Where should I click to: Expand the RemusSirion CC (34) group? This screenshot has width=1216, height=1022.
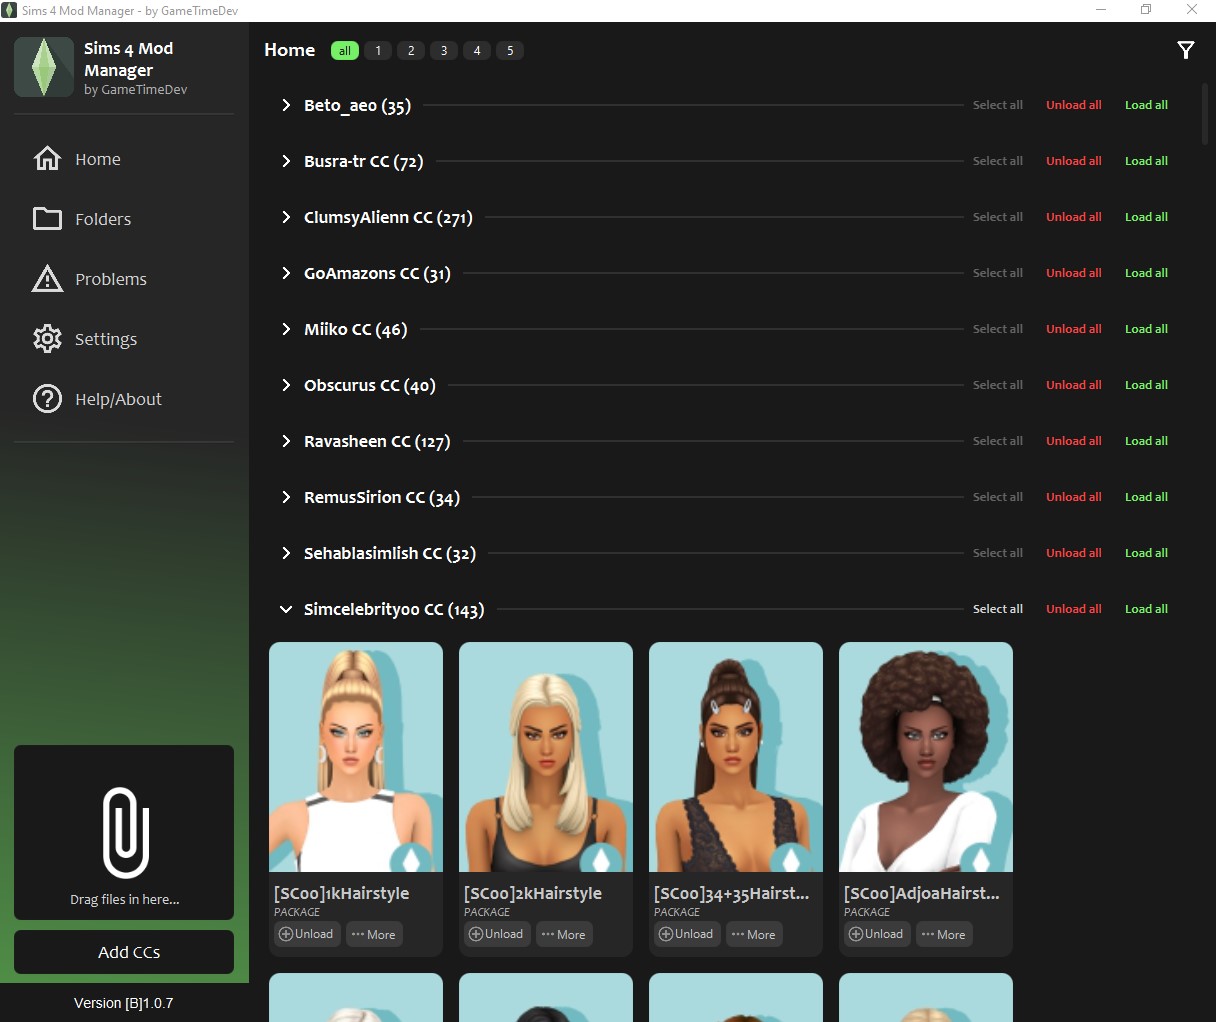click(x=286, y=497)
